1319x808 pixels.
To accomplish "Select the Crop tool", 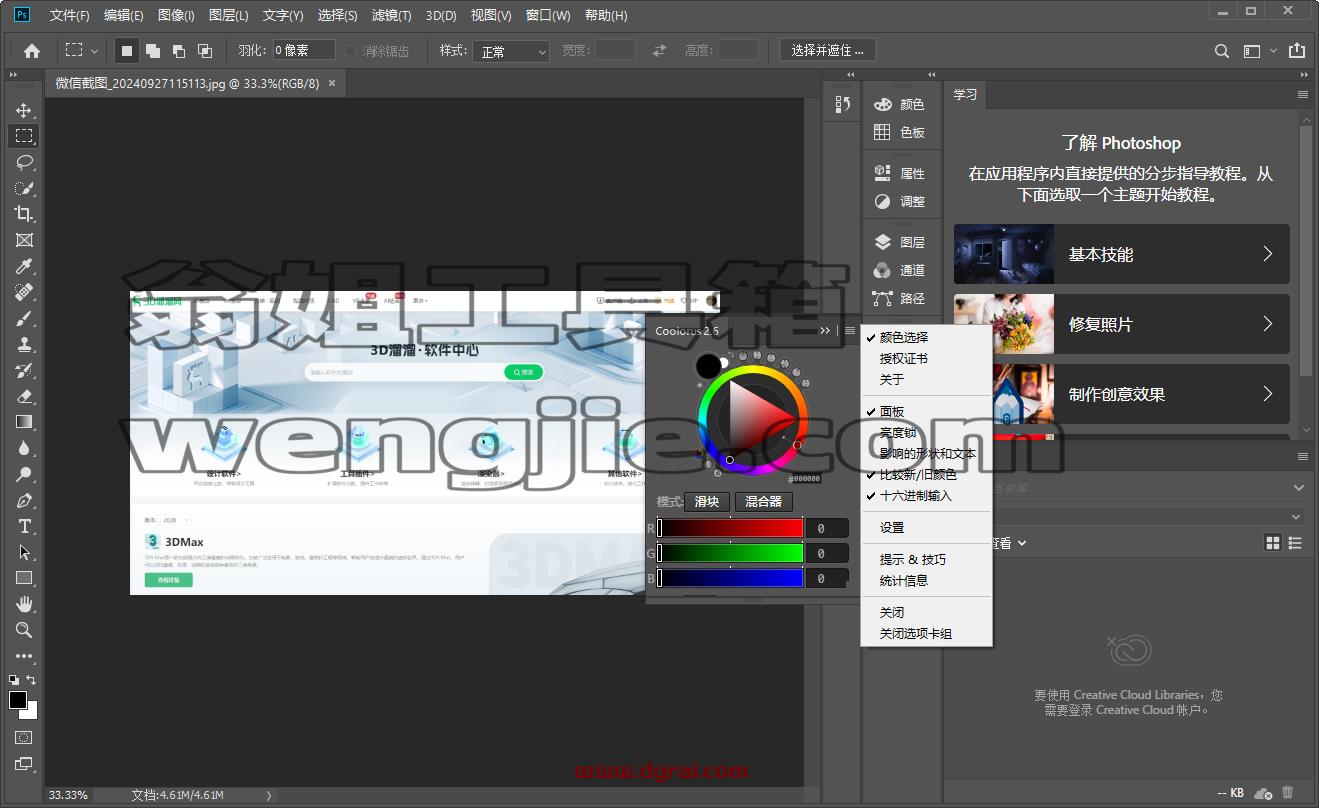I will [x=24, y=214].
